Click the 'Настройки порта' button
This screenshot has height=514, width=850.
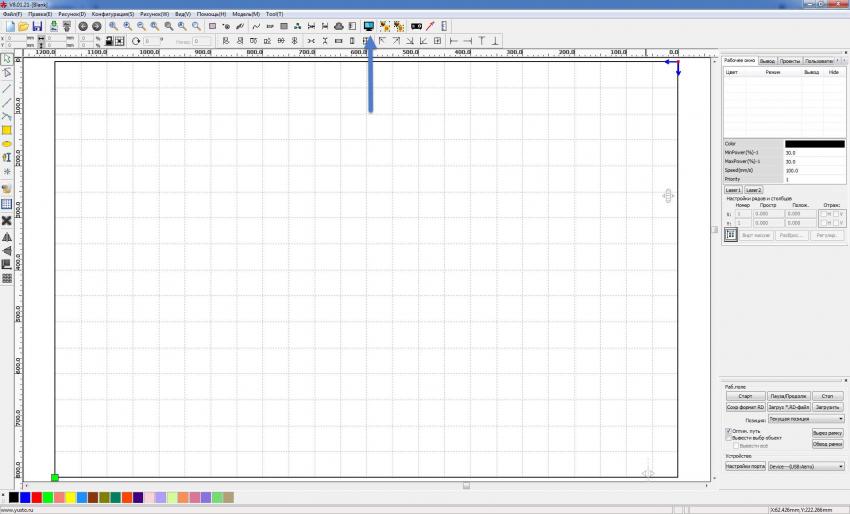(744, 467)
